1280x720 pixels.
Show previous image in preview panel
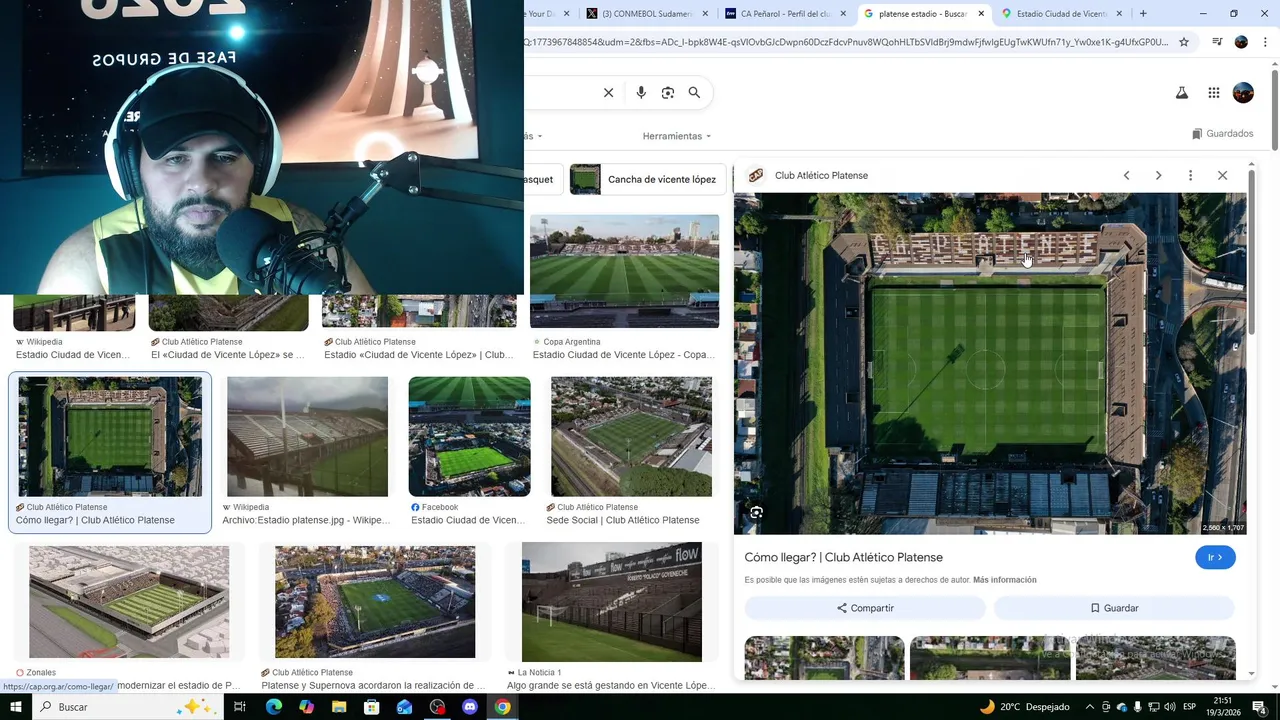pyautogui.click(x=1126, y=175)
